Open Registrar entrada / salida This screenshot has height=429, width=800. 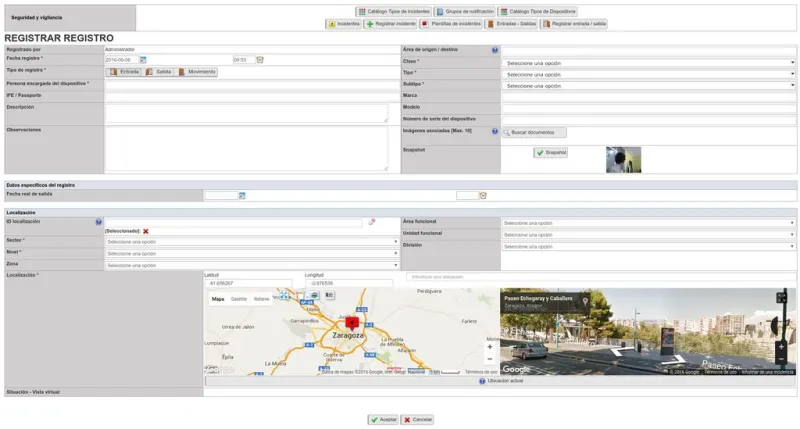(574, 24)
